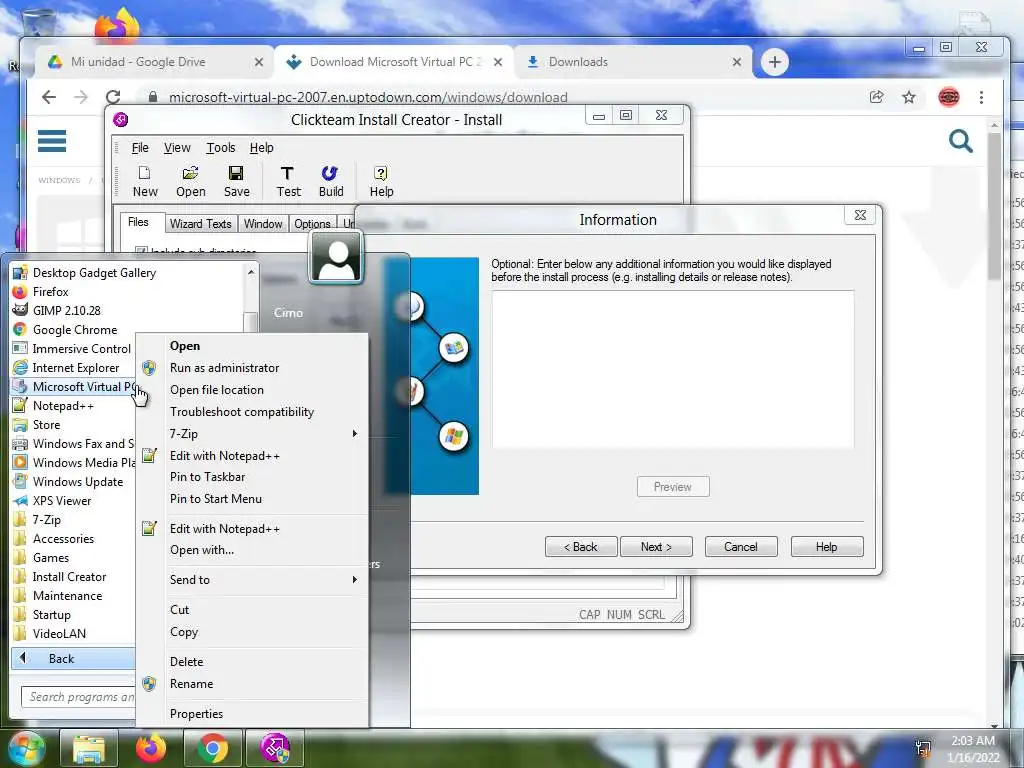Switch to the Downloads Chrome tab
This screenshot has width=1024, height=768.
tap(633, 62)
